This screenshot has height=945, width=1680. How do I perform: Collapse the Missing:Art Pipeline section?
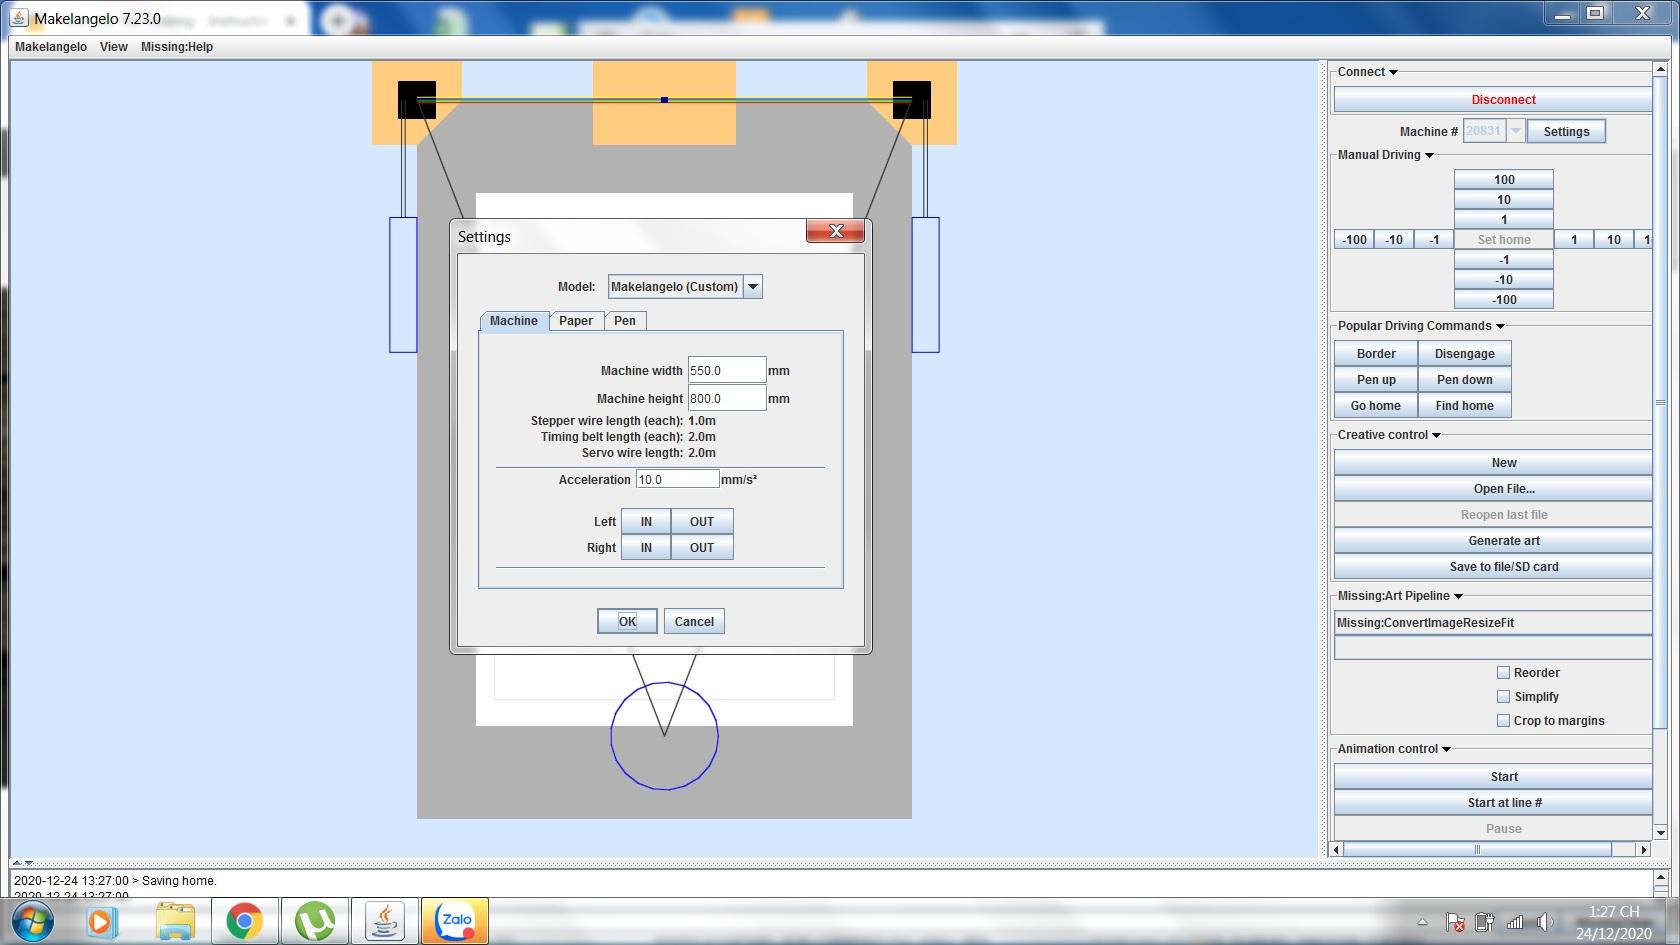coord(1458,596)
